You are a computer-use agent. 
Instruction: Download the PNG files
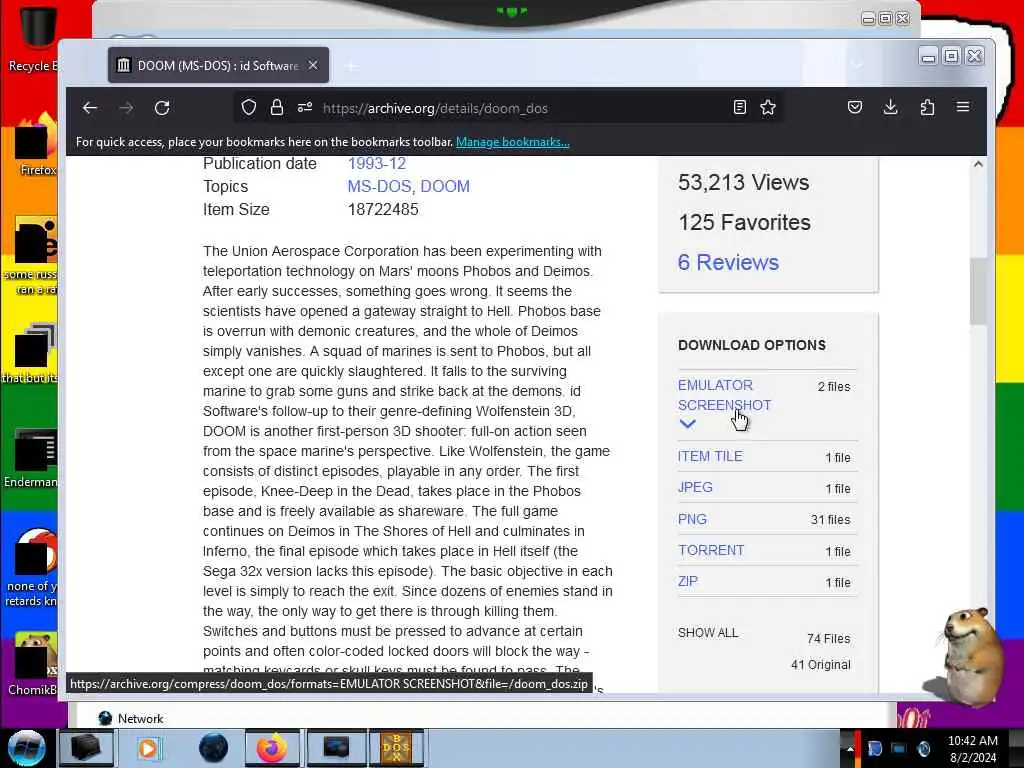coord(692,519)
